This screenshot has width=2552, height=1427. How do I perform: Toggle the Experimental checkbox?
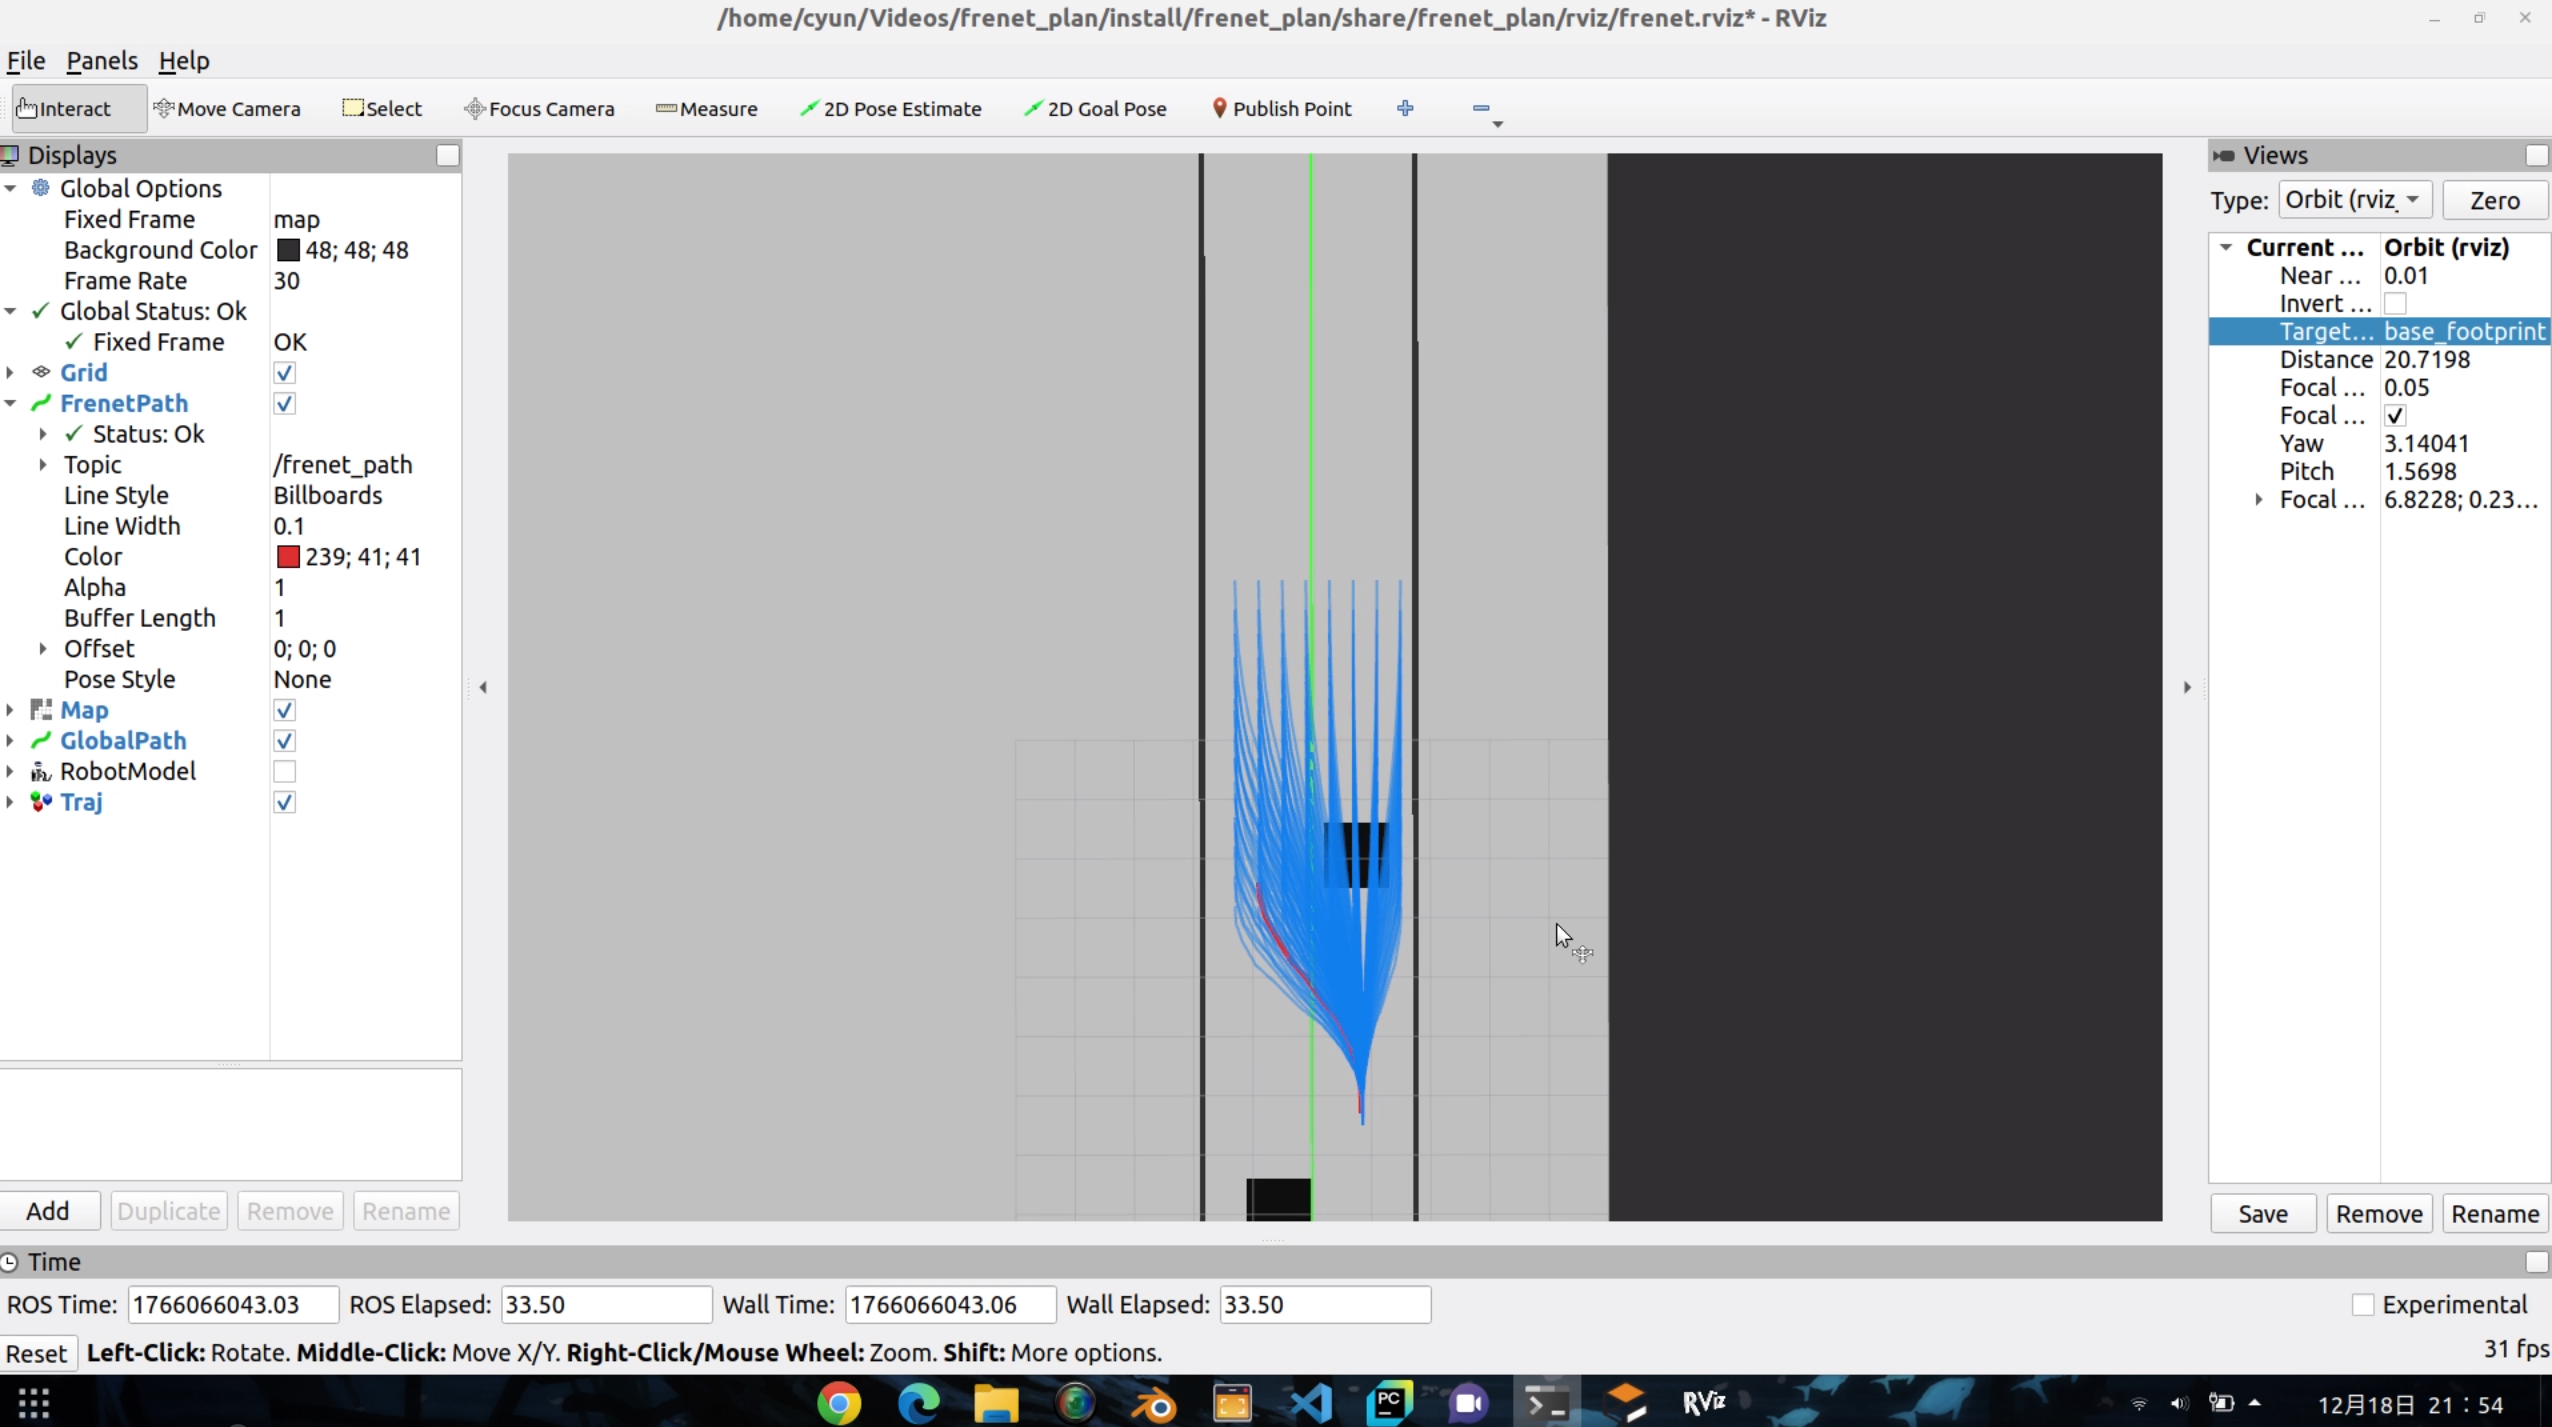pos(2363,1305)
